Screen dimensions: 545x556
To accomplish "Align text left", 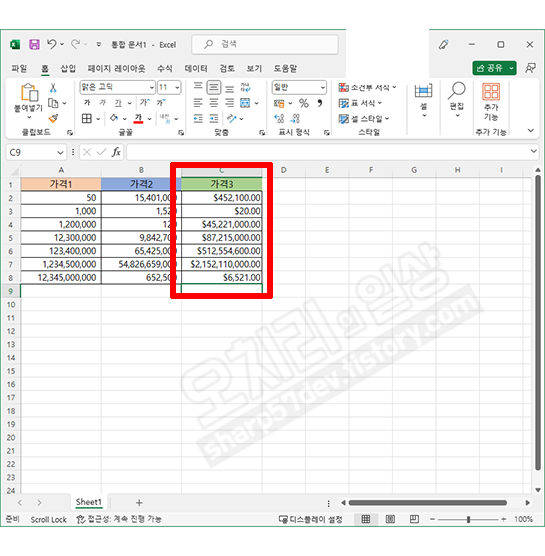I will 198,103.
